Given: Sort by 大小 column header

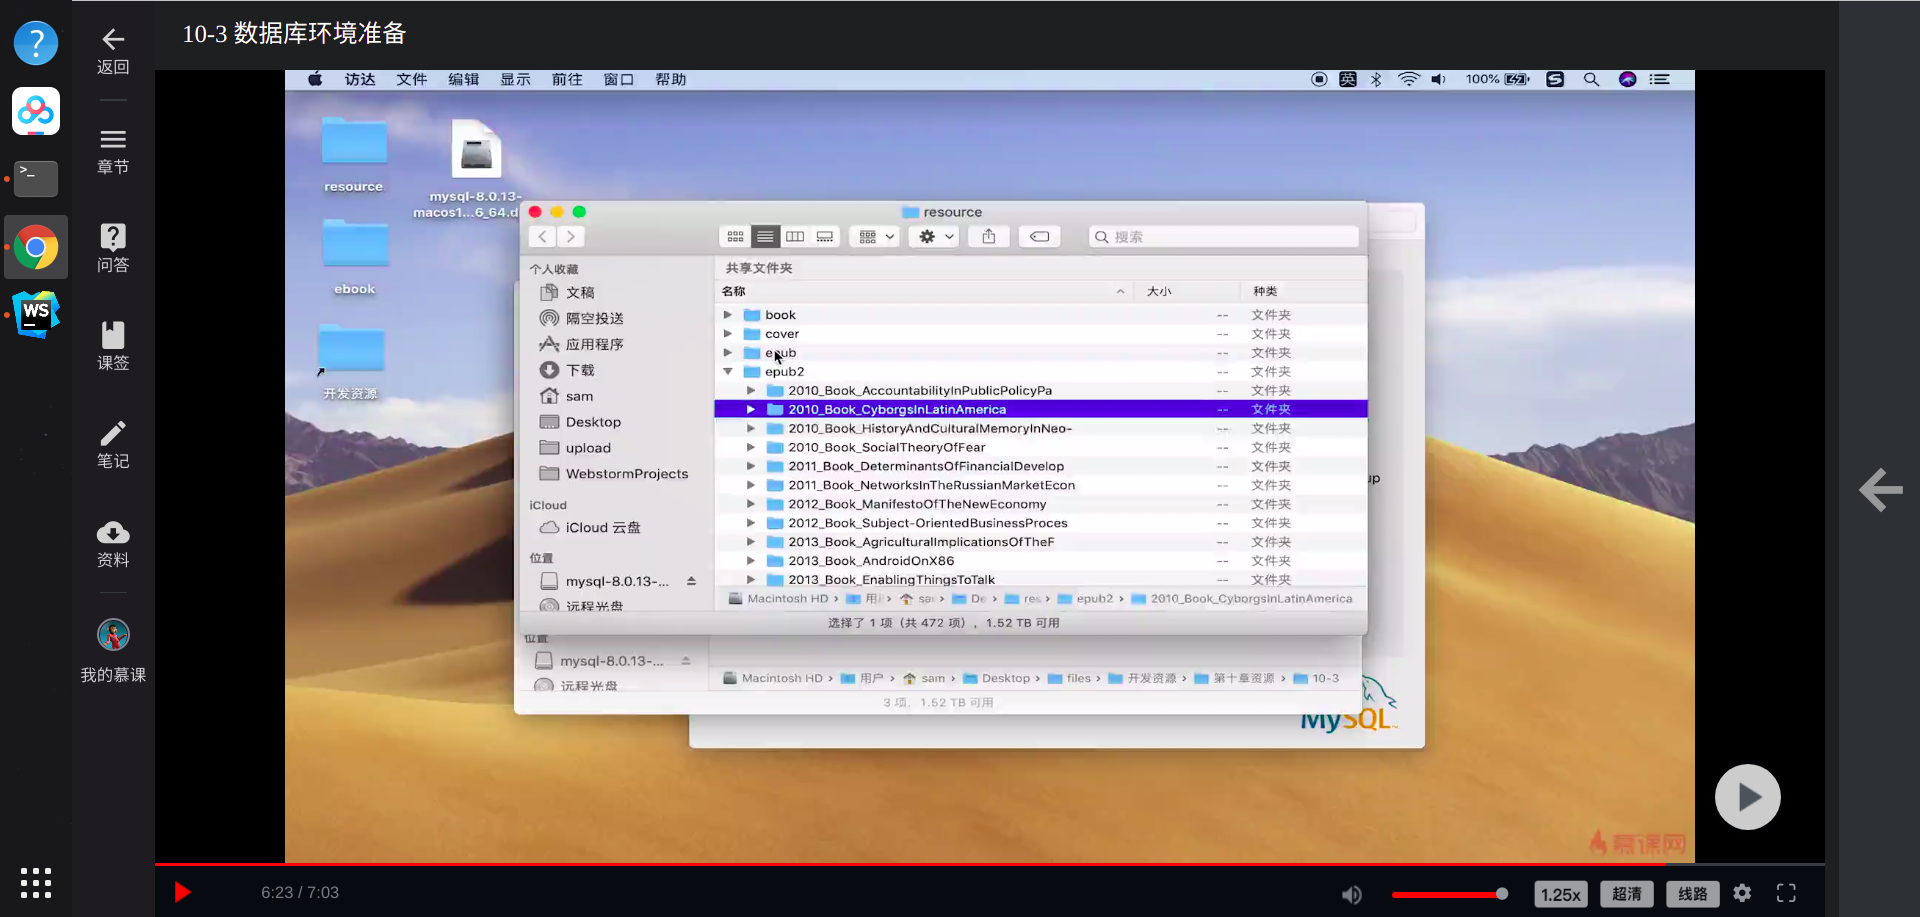Looking at the screenshot, I should 1159,291.
